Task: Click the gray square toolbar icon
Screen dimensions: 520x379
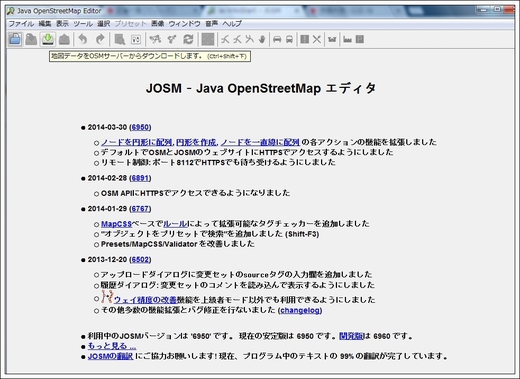Action: pyautogui.click(x=208, y=40)
